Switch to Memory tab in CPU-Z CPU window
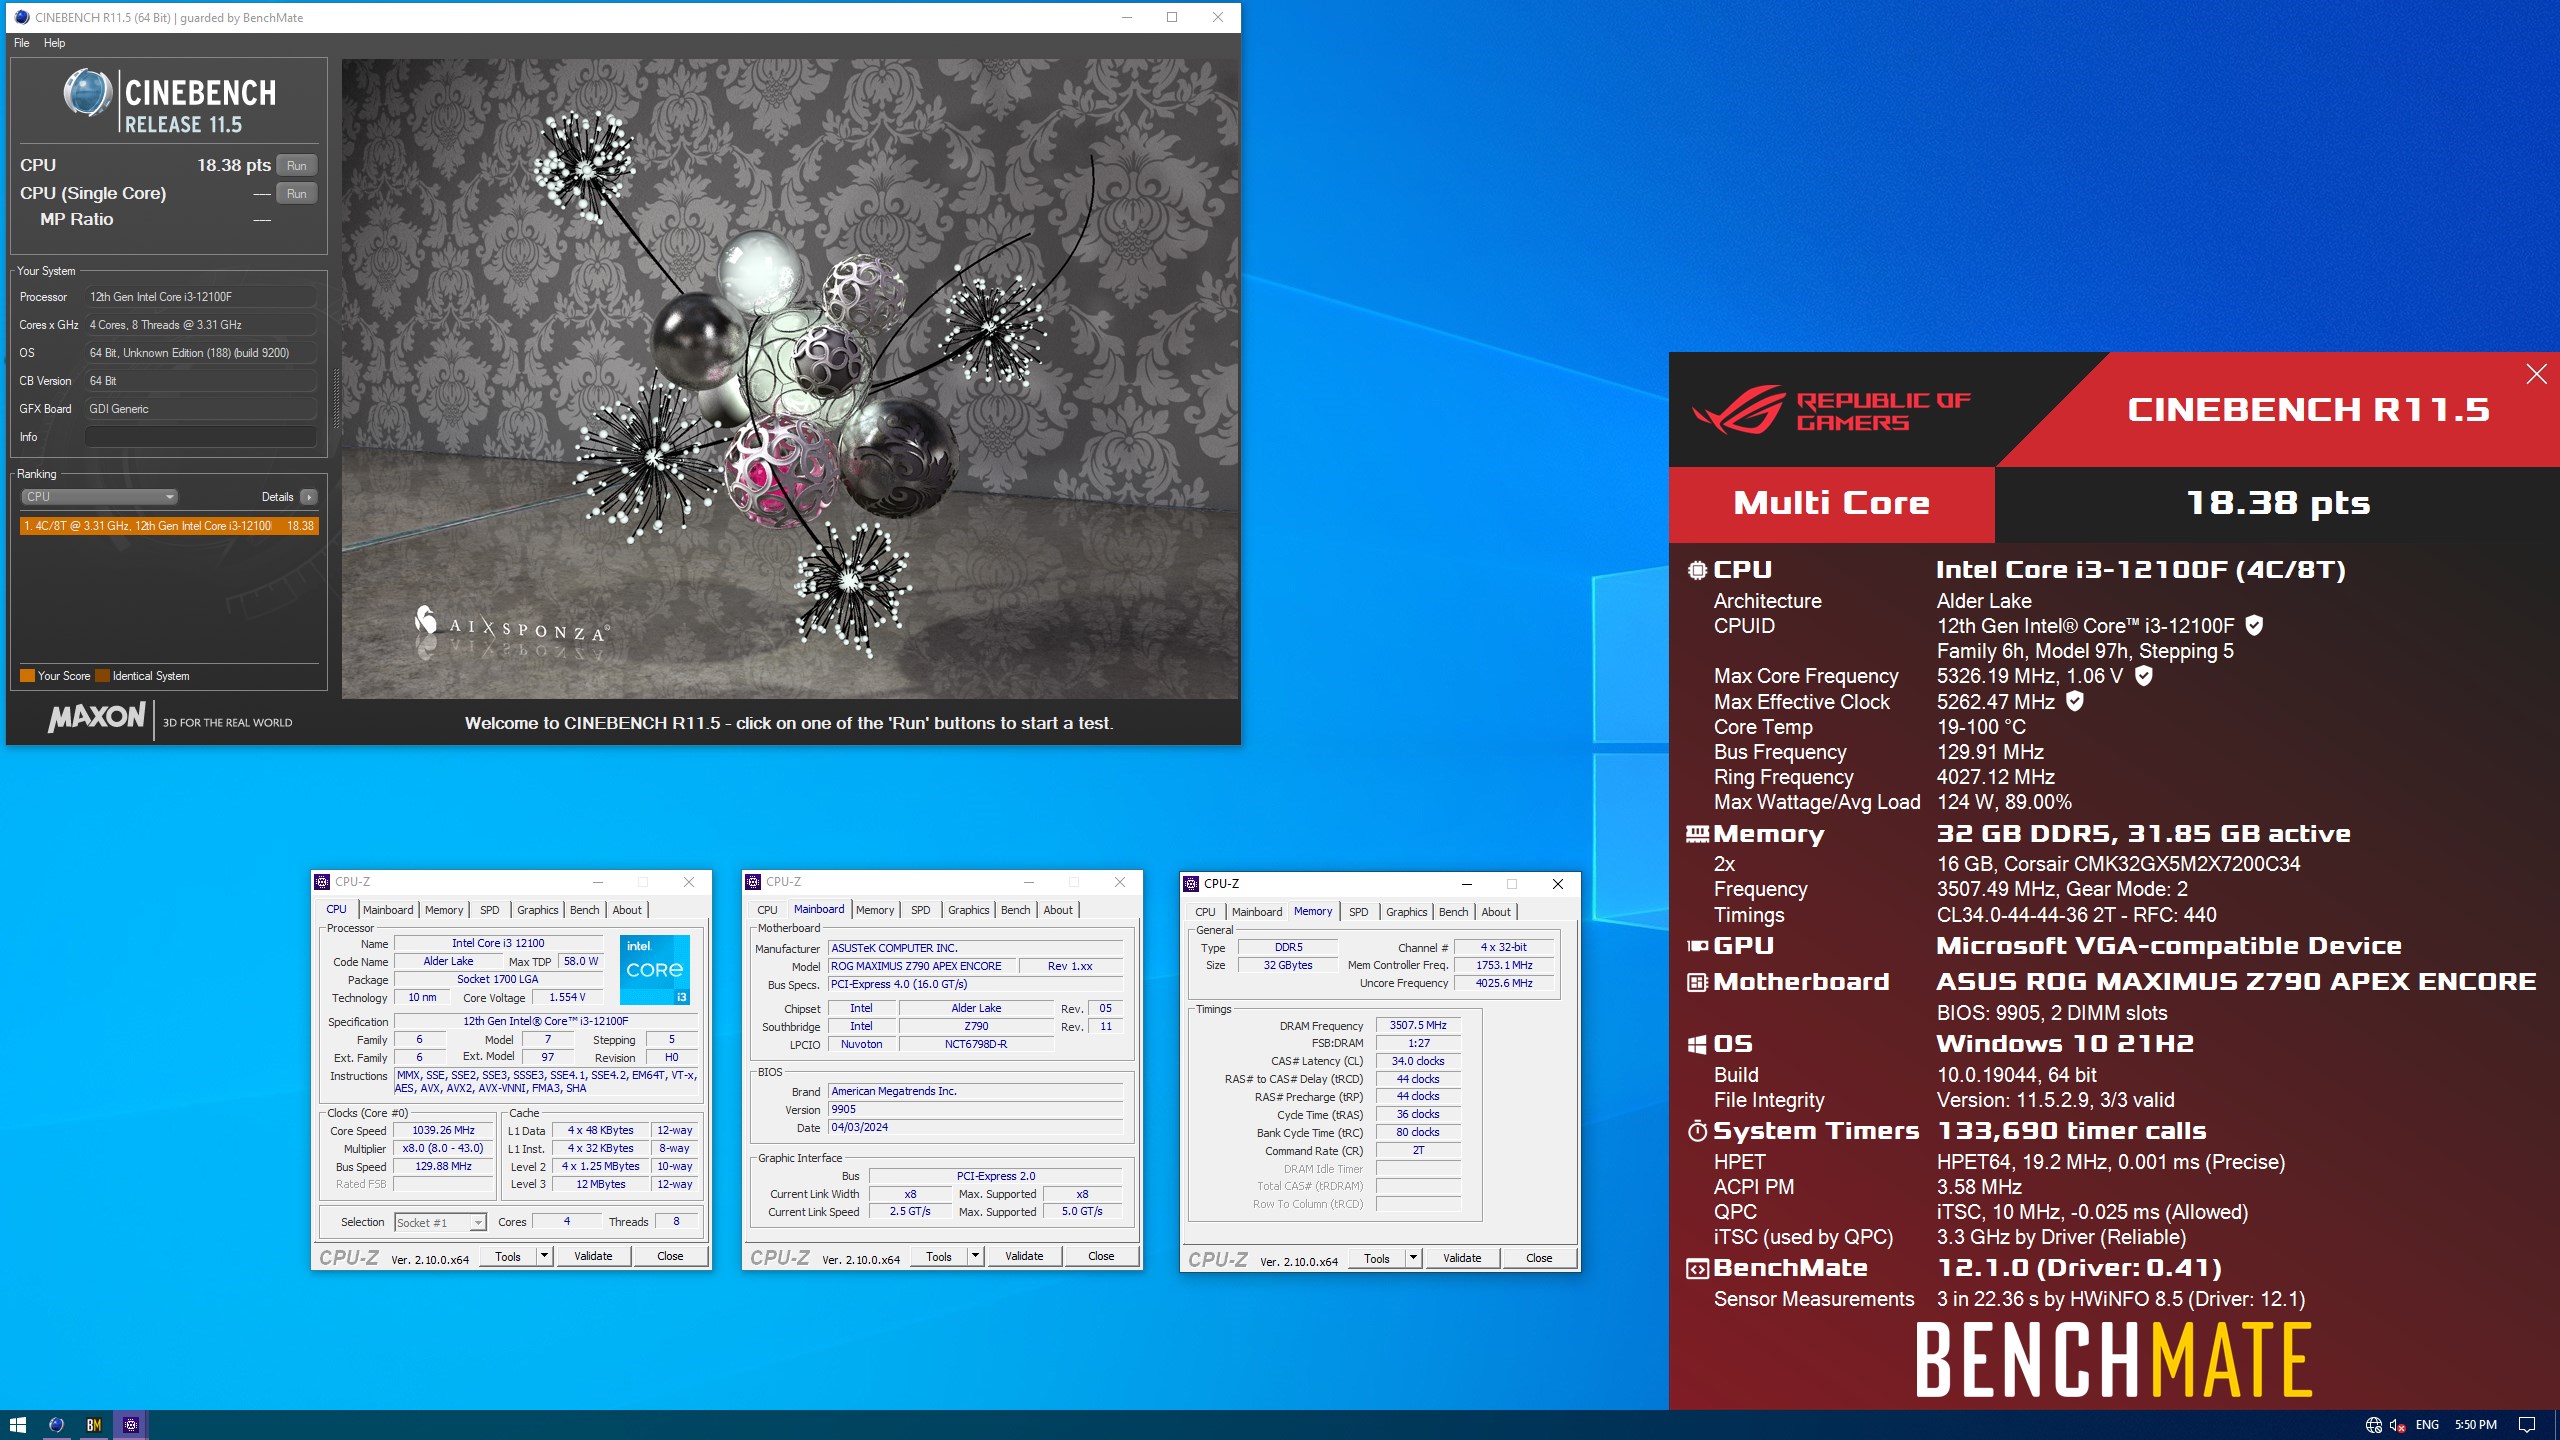2560x1440 pixels. pyautogui.click(x=444, y=910)
